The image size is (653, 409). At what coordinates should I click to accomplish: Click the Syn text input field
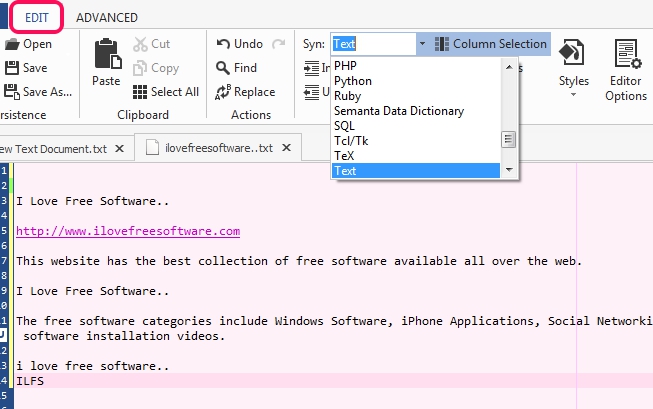[374, 44]
